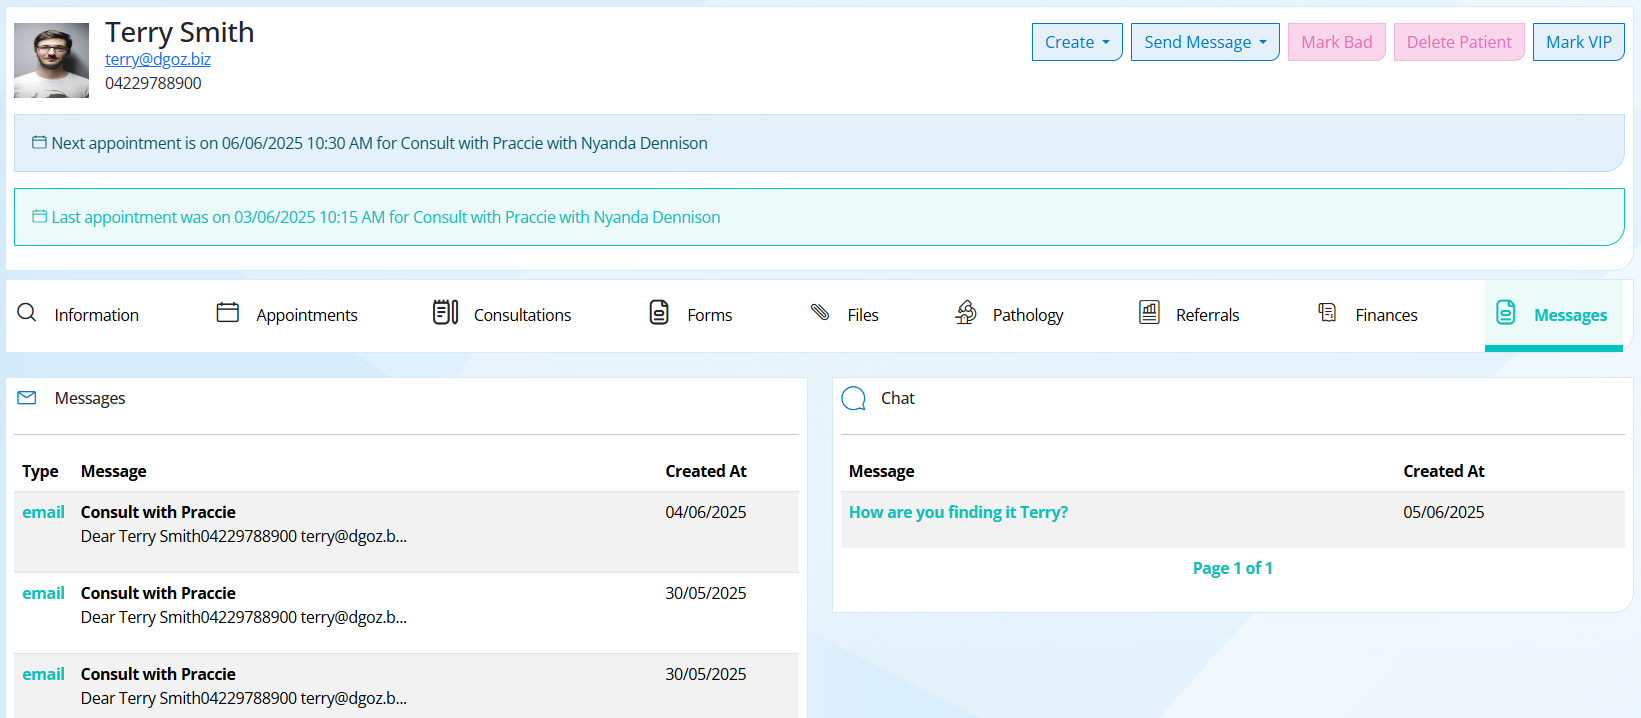
Task: Click the Forms document icon
Action: (659, 313)
